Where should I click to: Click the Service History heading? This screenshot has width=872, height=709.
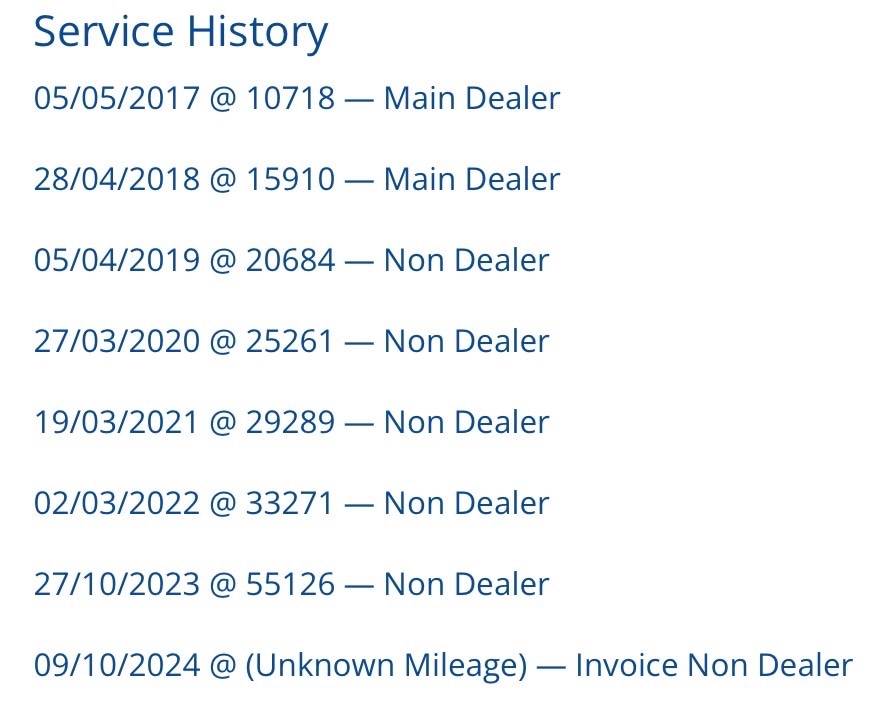181,32
